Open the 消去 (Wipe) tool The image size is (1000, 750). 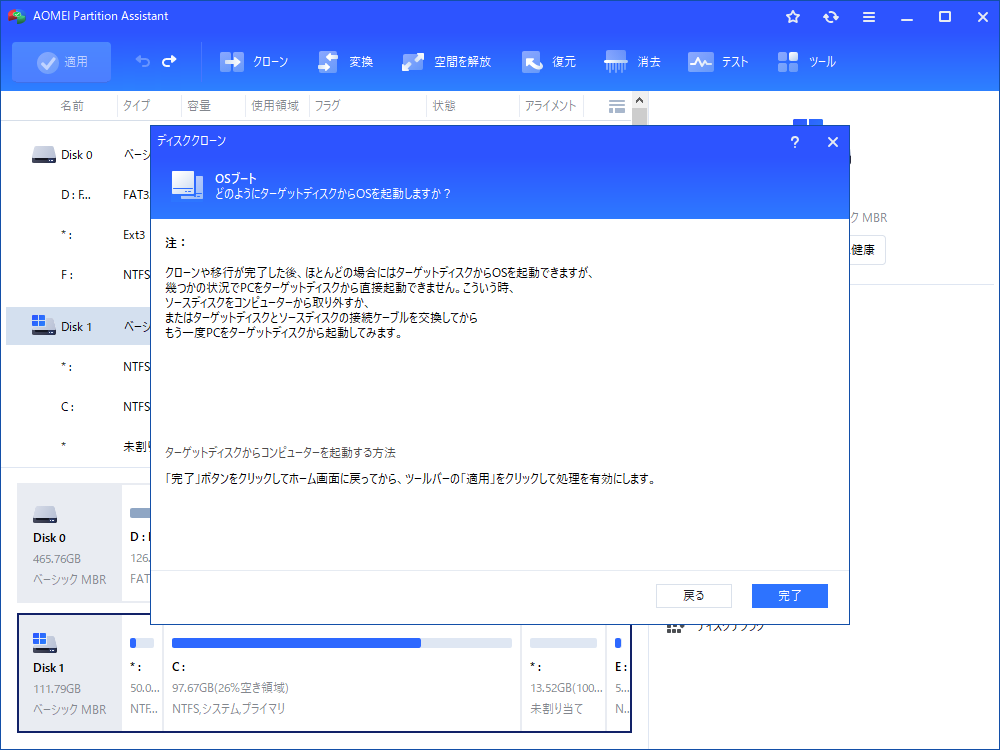click(632, 62)
